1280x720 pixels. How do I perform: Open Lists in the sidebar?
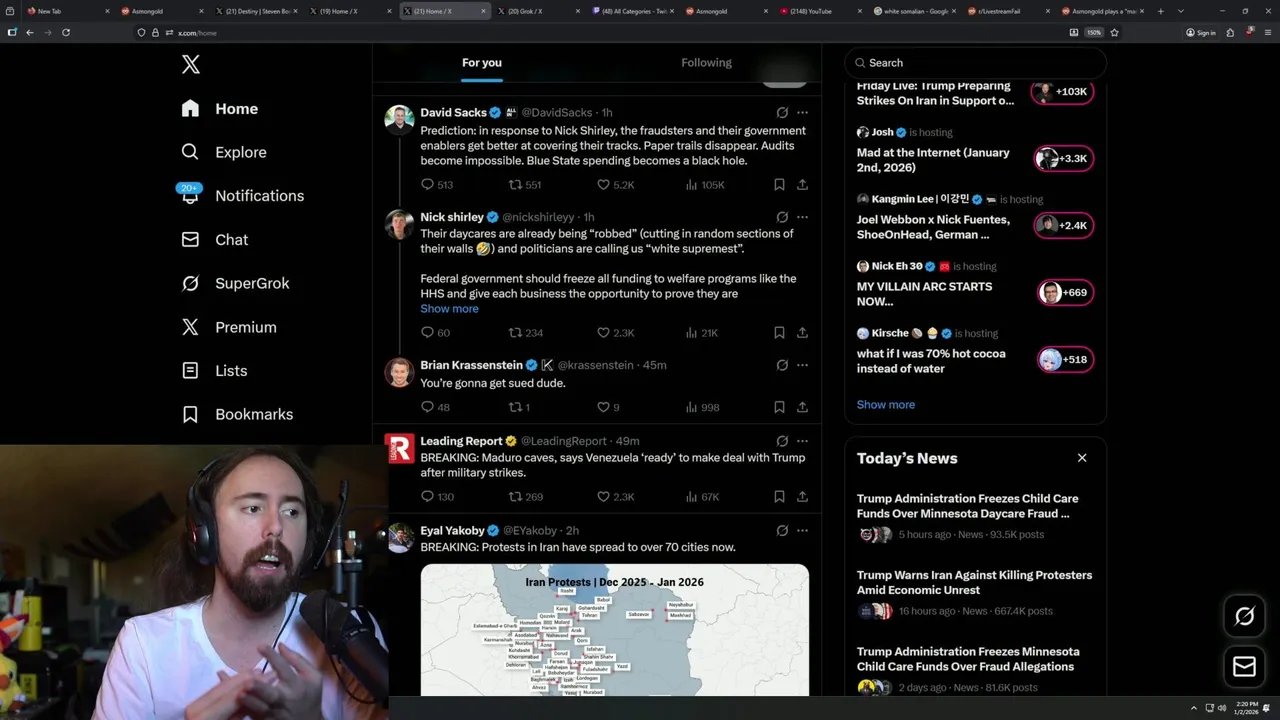[214, 371]
